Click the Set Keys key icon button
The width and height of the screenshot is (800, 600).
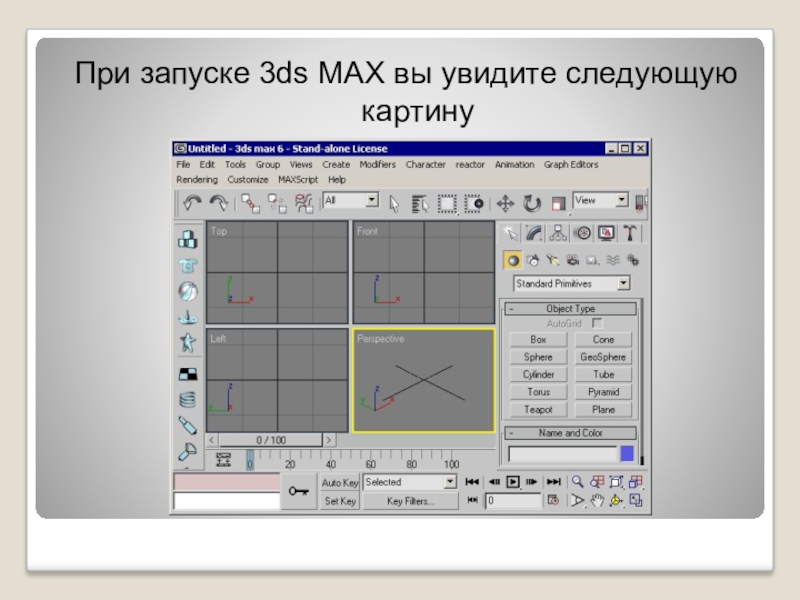pos(298,491)
